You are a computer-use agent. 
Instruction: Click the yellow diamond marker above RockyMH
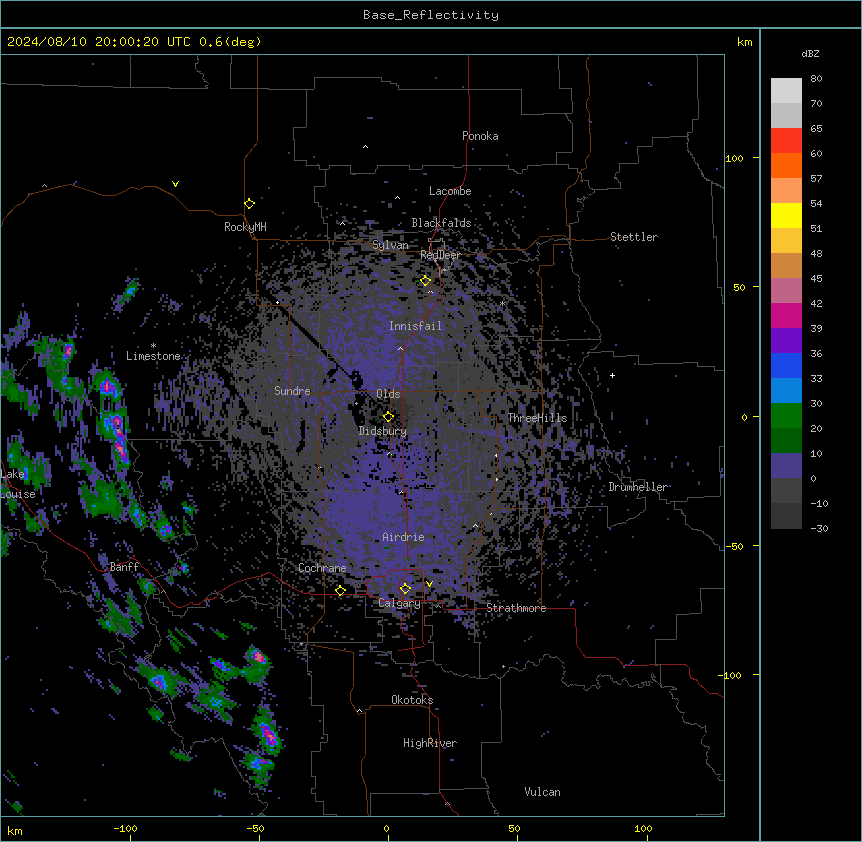(249, 204)
